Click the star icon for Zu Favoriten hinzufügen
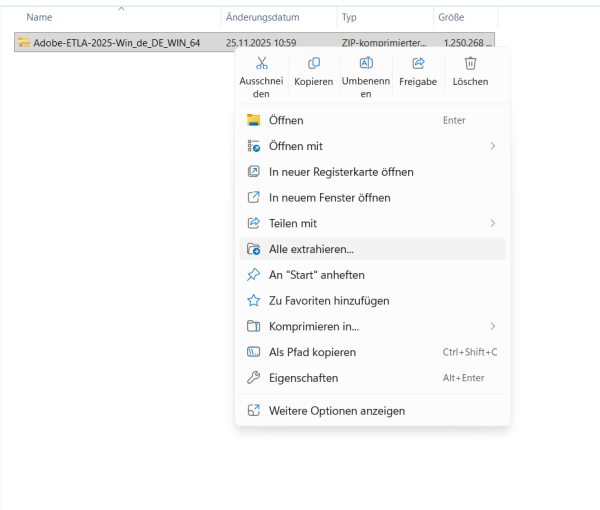 [253, 301]
